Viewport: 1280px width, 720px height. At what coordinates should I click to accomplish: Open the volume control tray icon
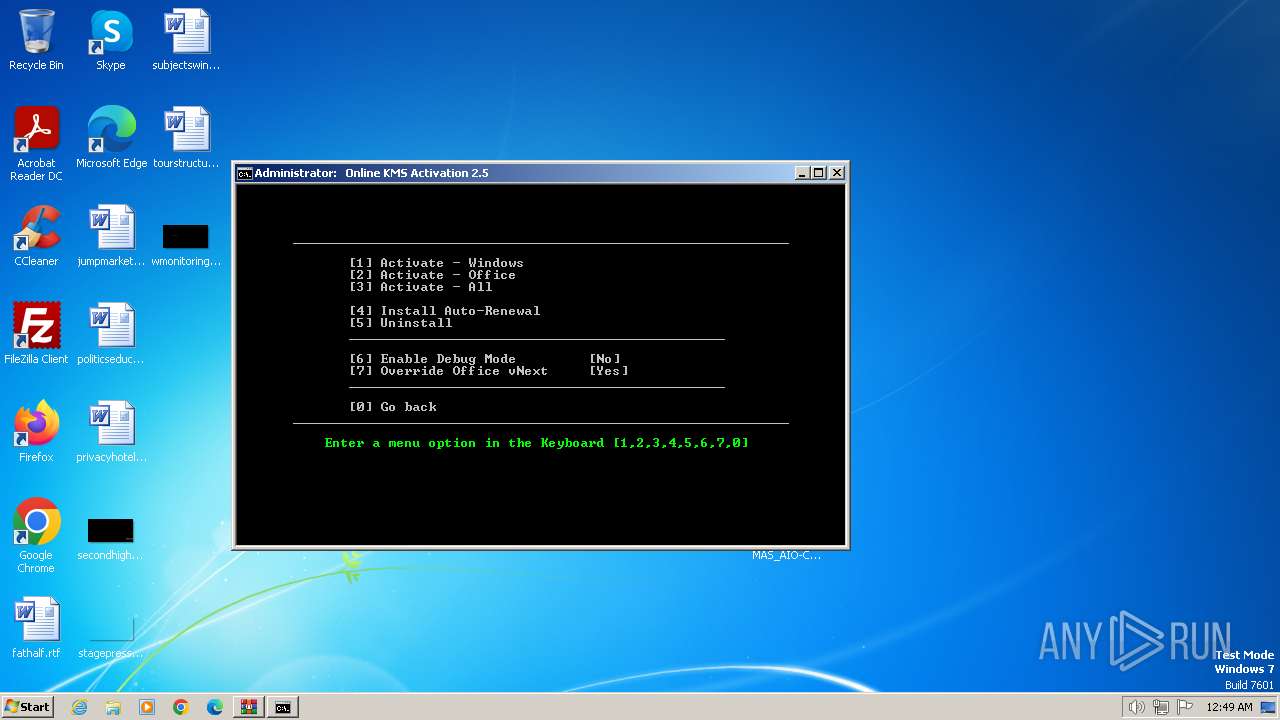[1137, 707]
